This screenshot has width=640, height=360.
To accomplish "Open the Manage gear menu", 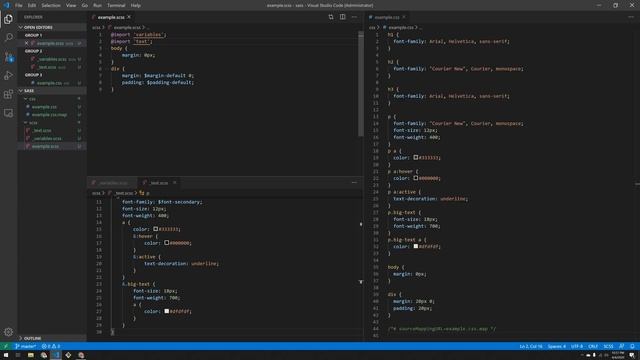I will (8, 332).
